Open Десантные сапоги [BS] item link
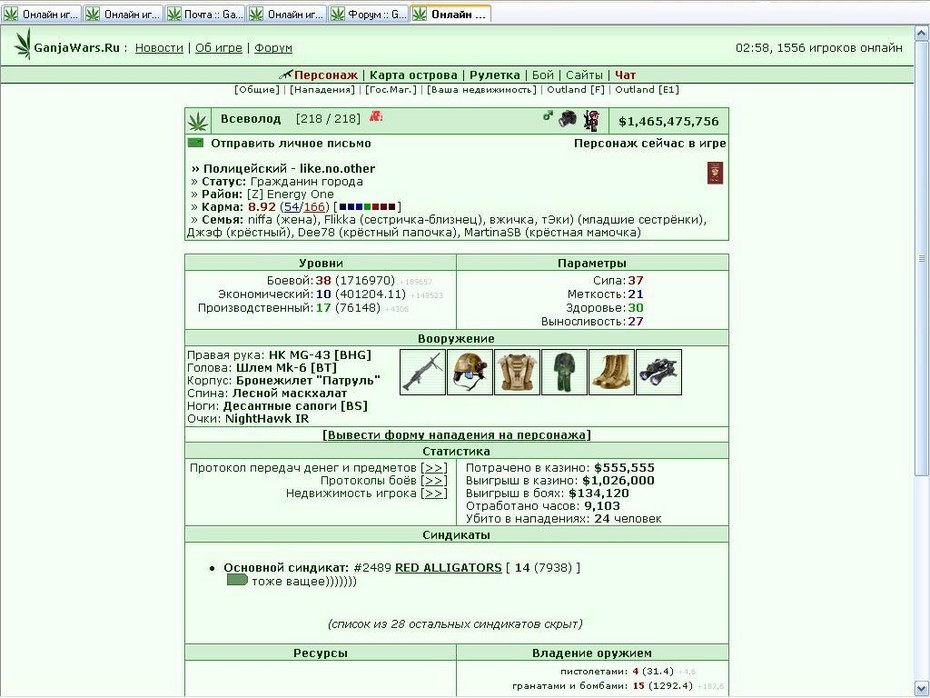The height and width of the screenshot is (698, 930). click(x=295, y=406)
